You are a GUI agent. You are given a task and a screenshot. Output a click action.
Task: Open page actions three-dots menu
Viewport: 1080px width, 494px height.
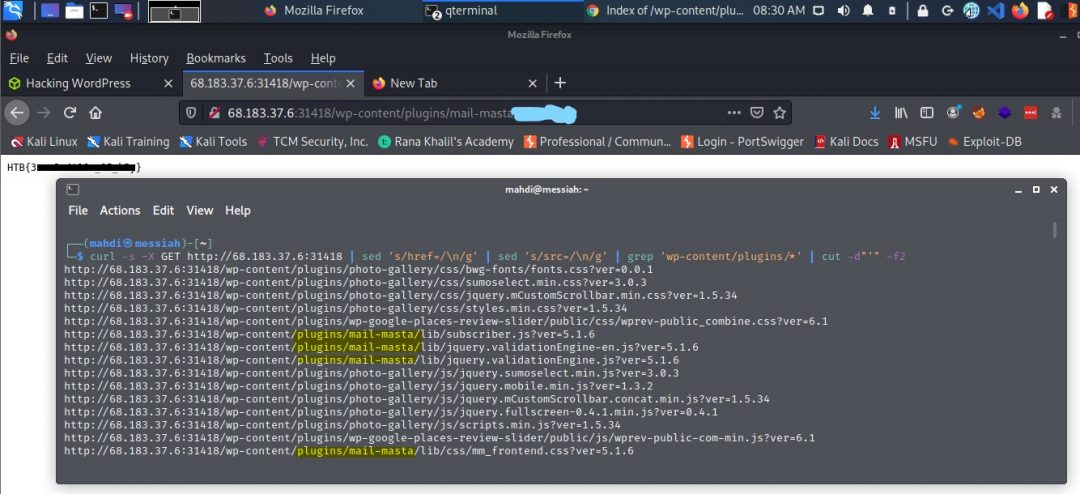pyautogui.click(x=734, y=113)
